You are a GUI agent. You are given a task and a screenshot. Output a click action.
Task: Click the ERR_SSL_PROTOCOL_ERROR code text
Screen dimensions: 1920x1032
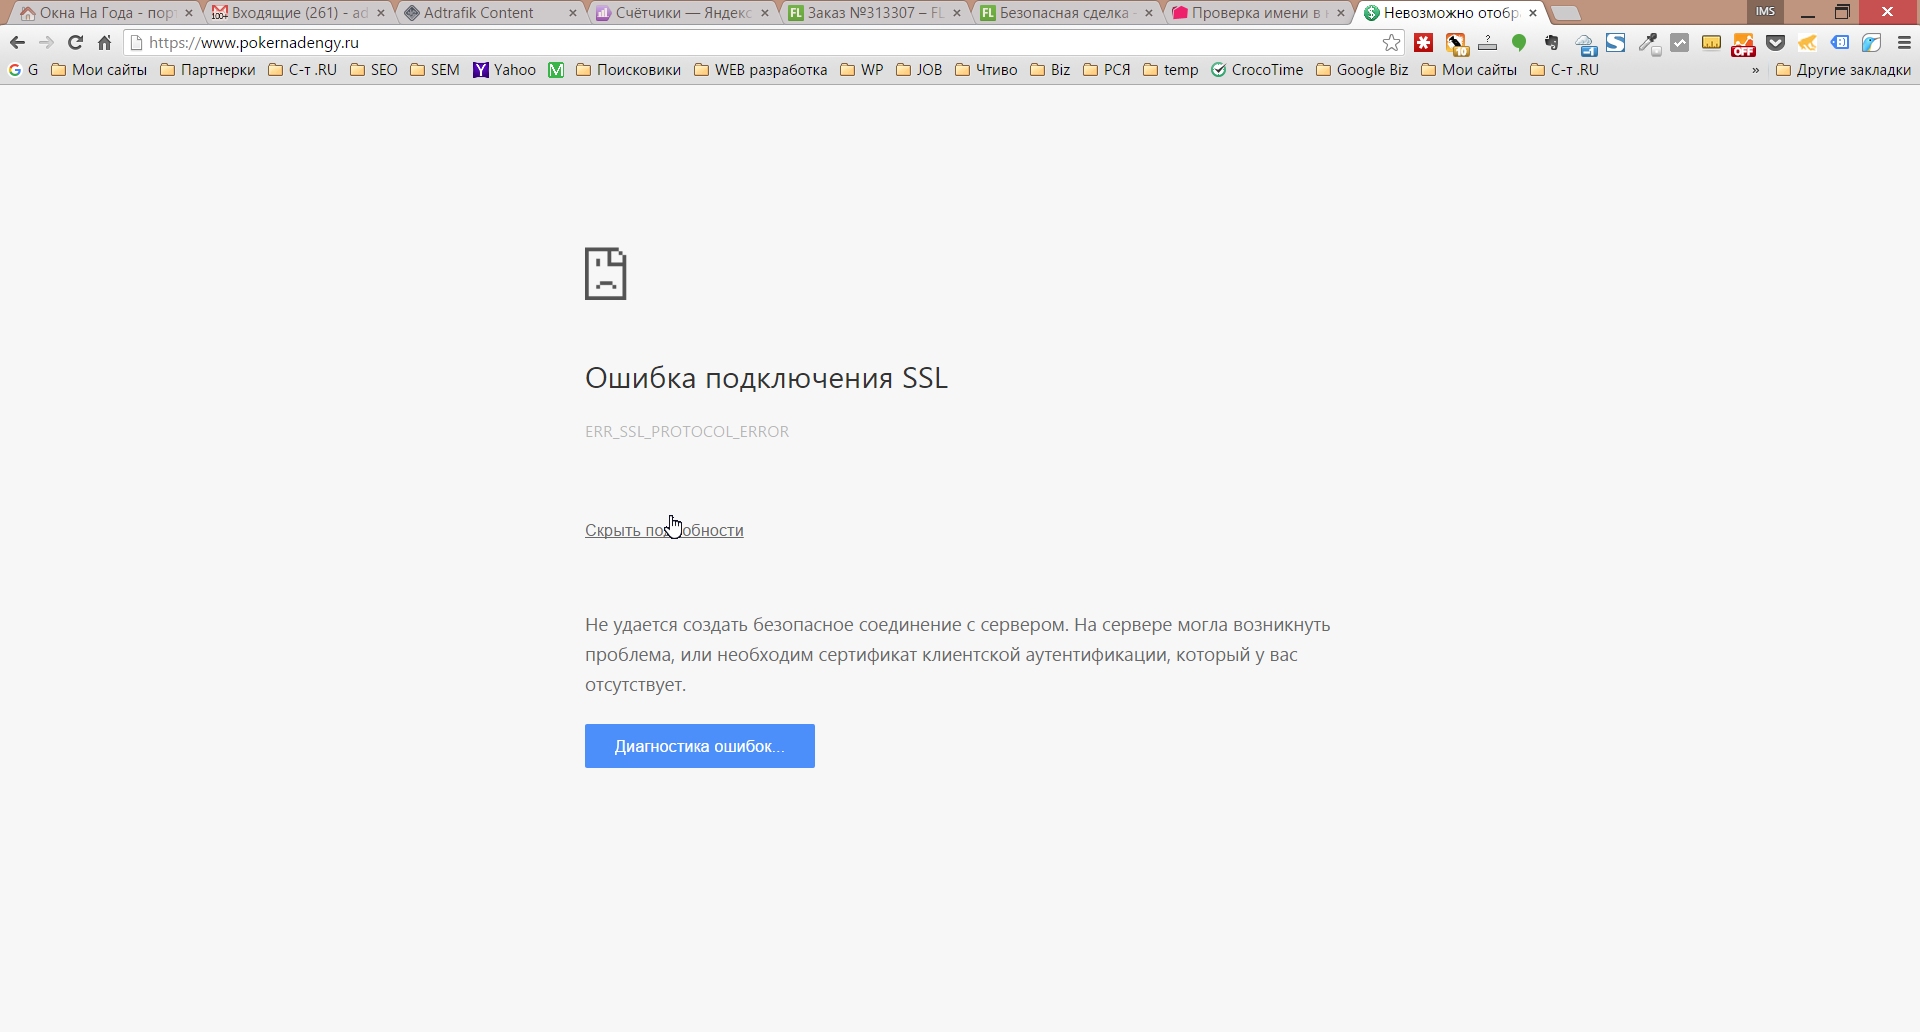687,432
